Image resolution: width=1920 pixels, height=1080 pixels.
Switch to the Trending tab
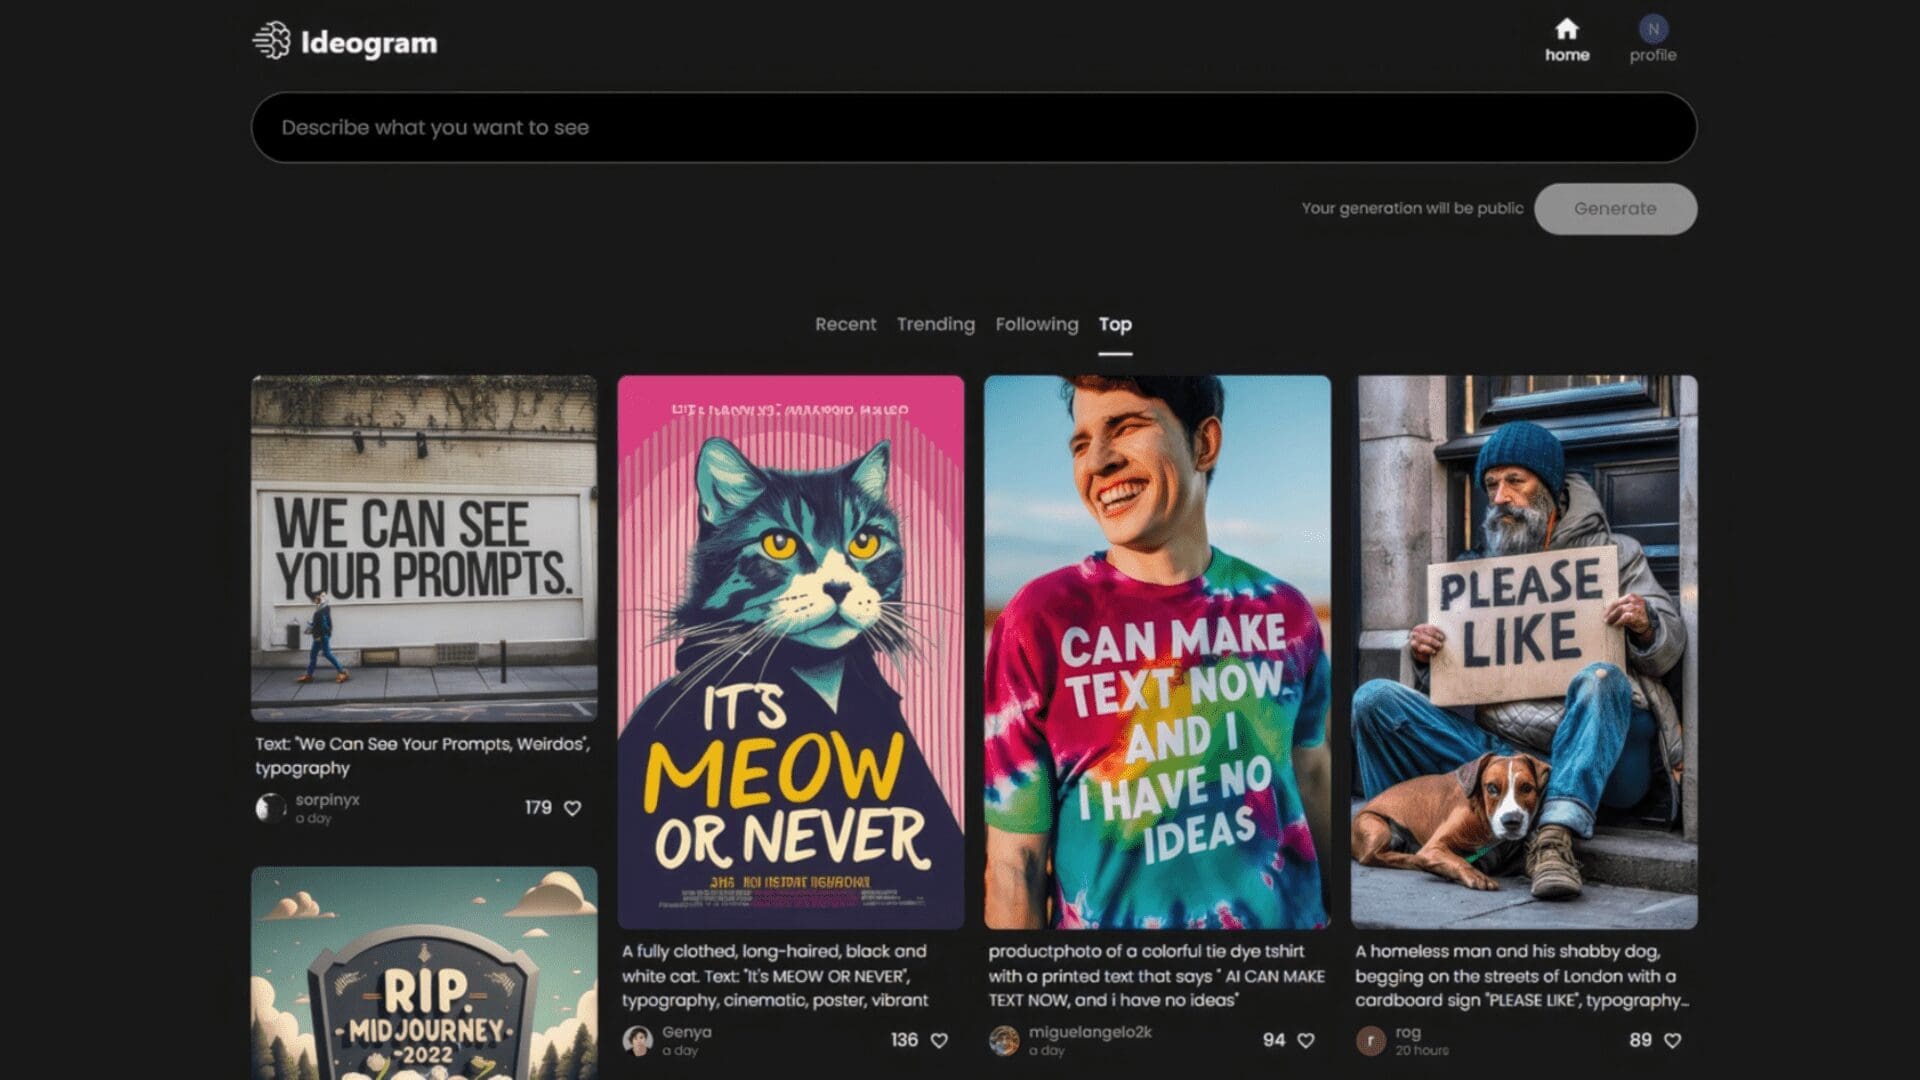(935, 324)
